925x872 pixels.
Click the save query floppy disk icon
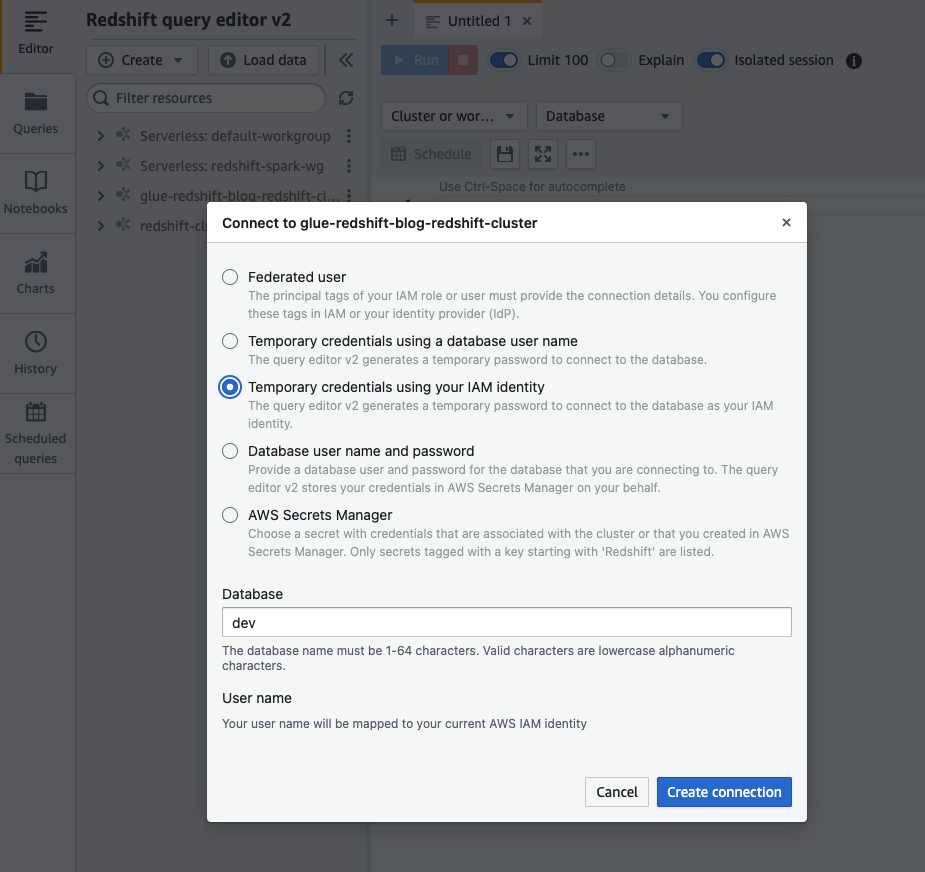(505, 154)
